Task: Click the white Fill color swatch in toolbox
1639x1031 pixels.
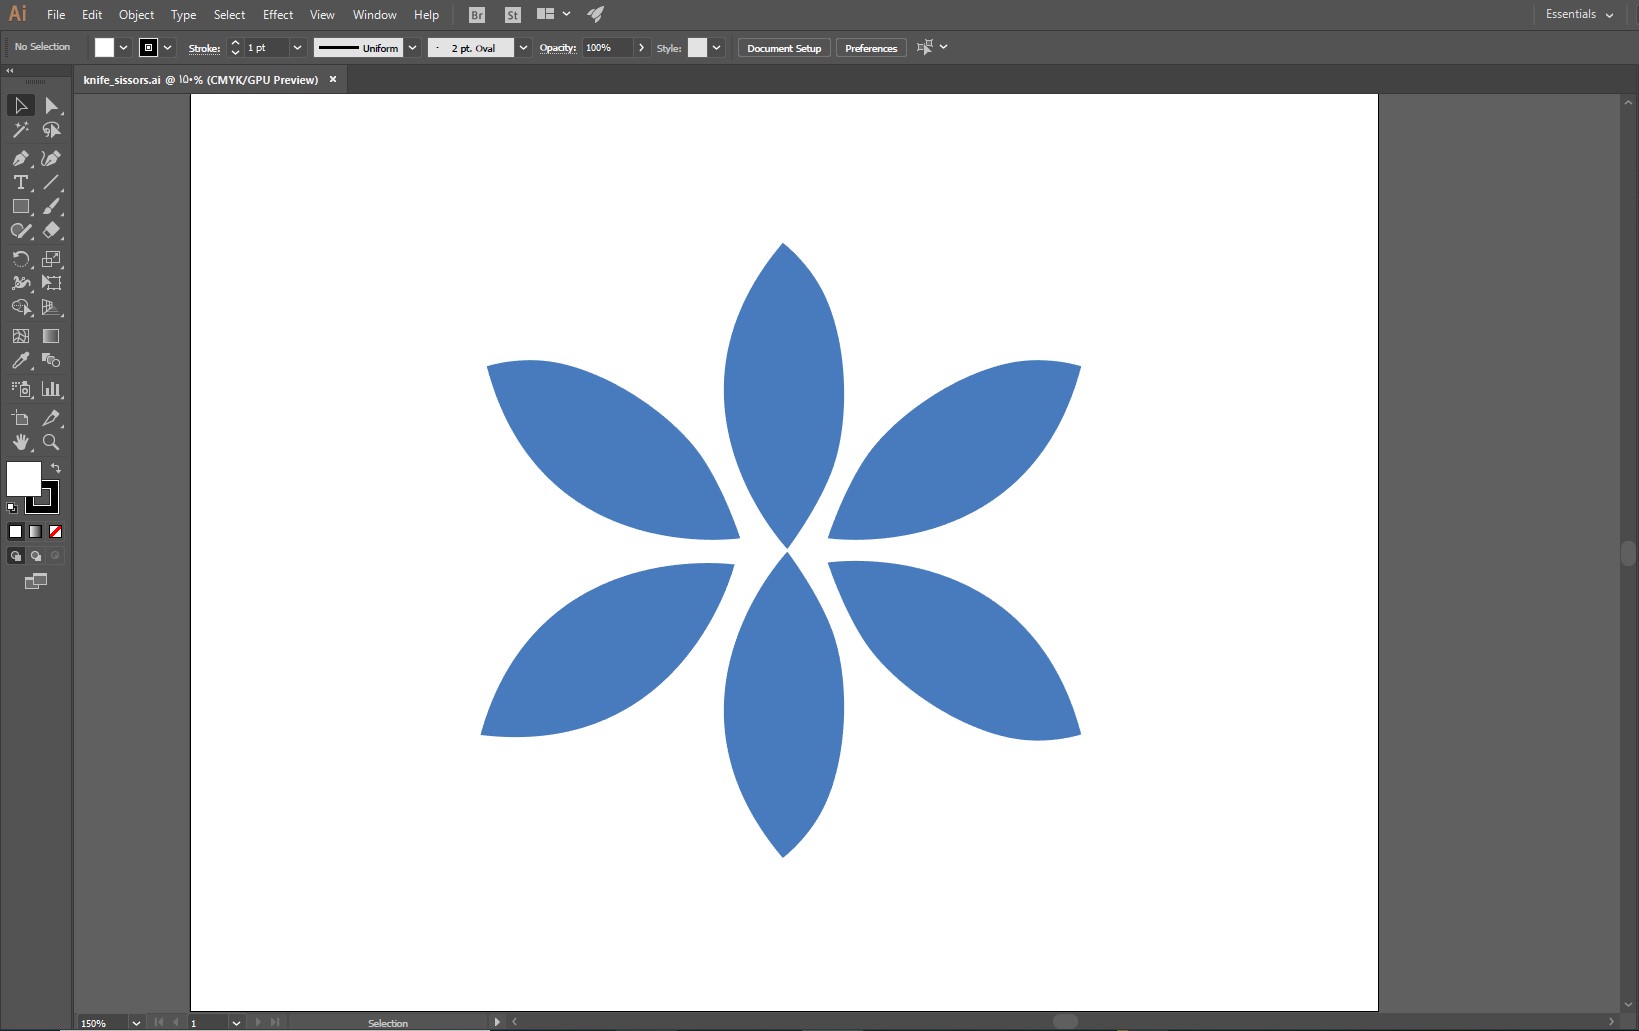Action: pyautogui.click(x=24, y=479)
